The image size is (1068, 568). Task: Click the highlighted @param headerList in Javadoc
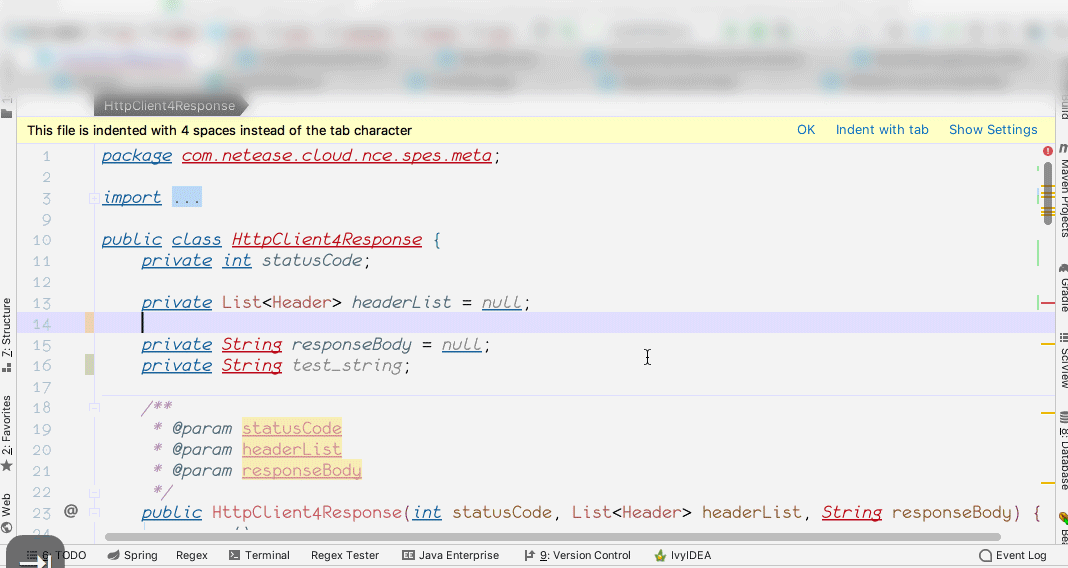pyautogui.click(x=292, y=449)
